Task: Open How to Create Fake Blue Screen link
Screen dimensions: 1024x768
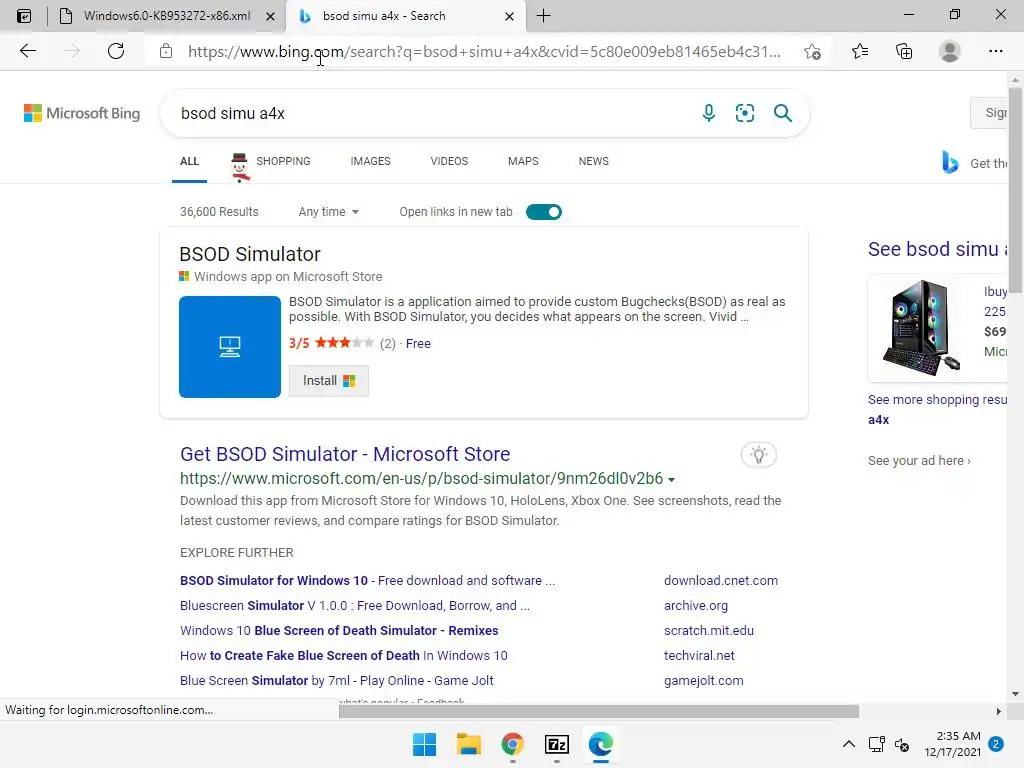Action: 344,655
